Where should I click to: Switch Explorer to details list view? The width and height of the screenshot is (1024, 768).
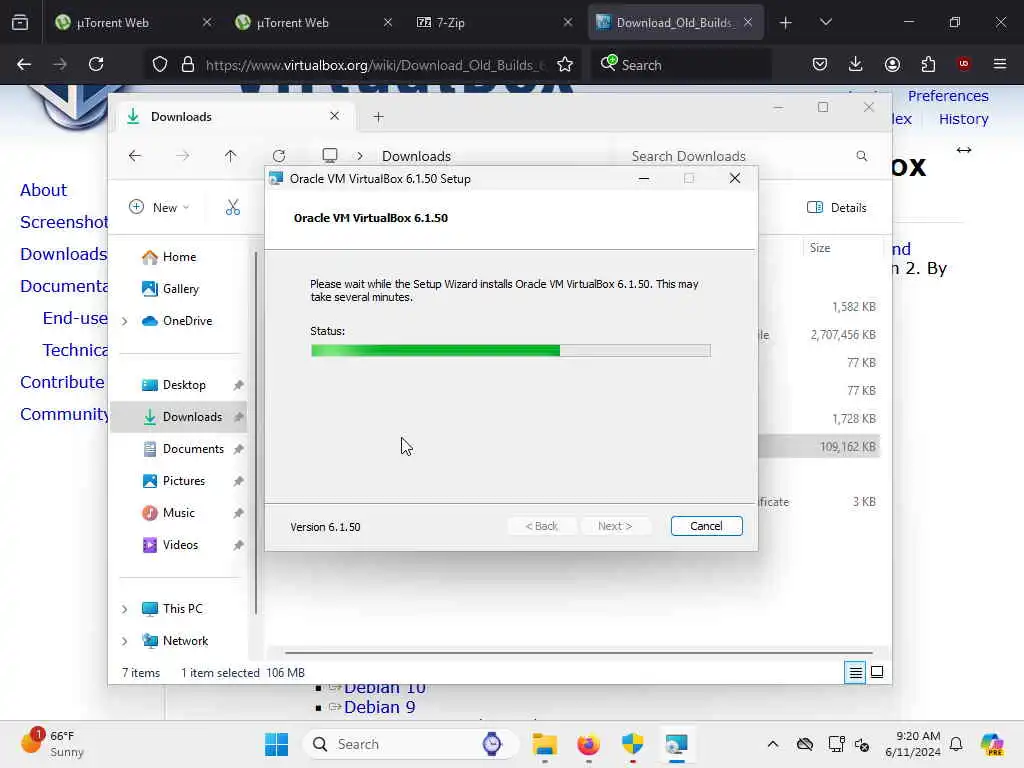coord(855,672)
